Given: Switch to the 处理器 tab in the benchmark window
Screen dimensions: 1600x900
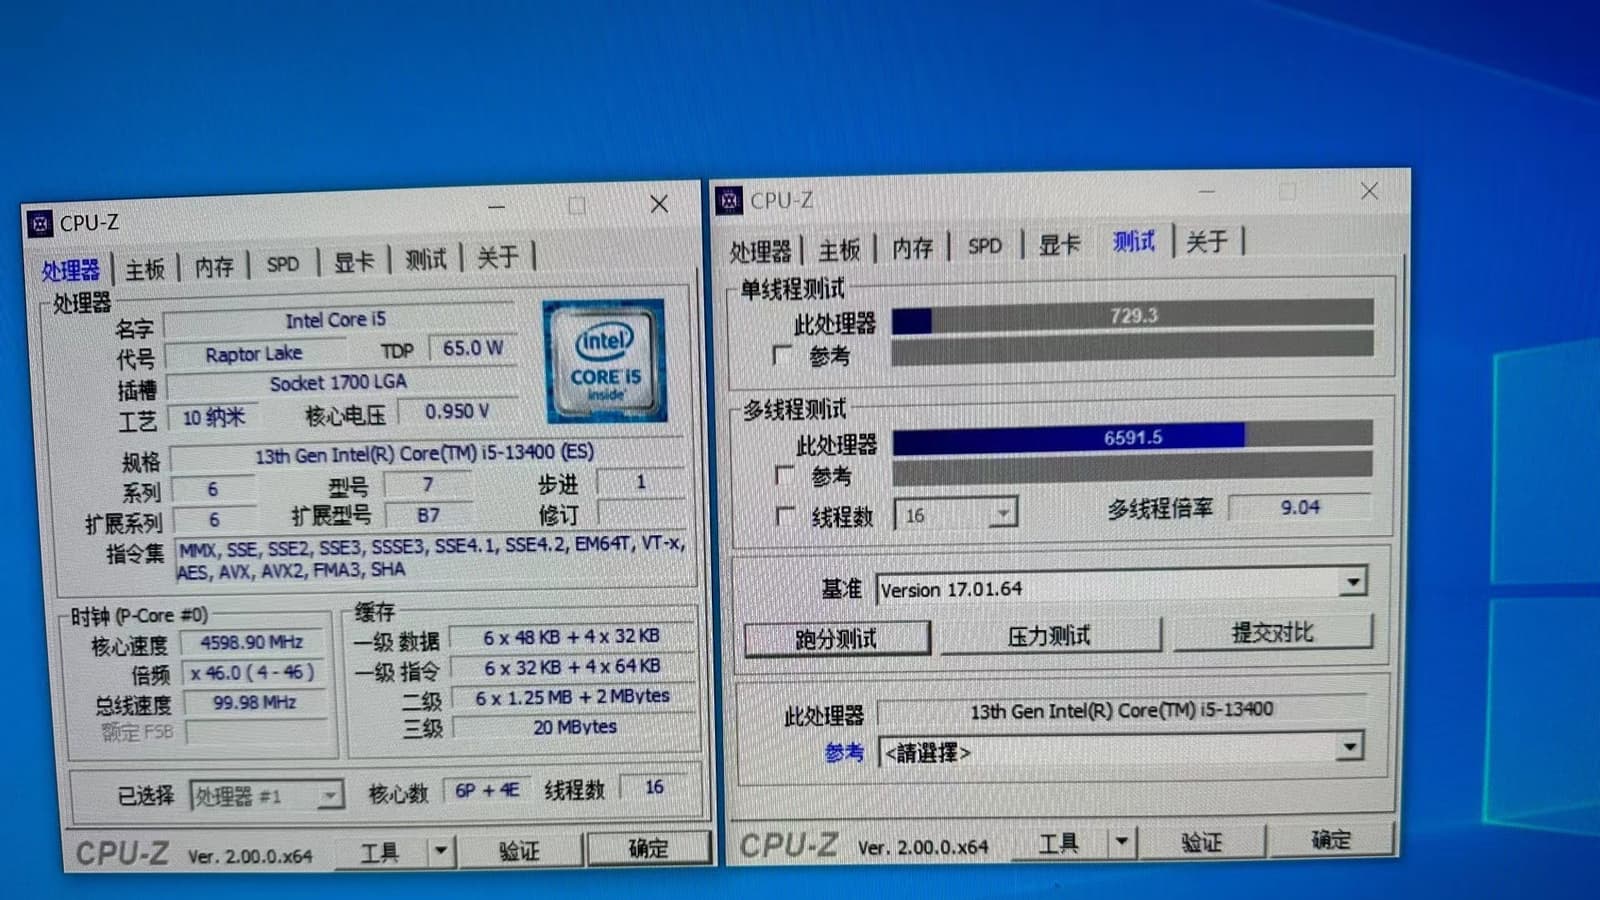Looking at the screenshot, I should pos(760,251).
